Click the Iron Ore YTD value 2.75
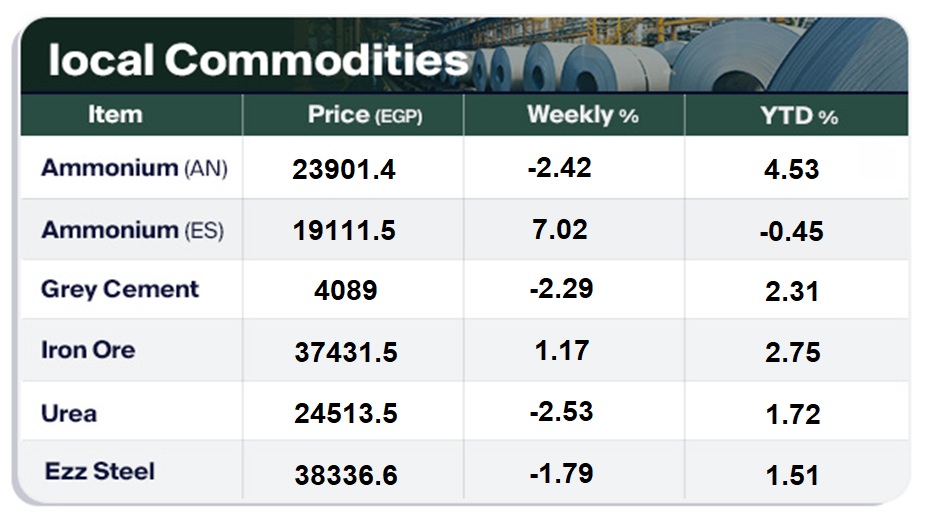The image size is (927, 524). tap(790, 352)
